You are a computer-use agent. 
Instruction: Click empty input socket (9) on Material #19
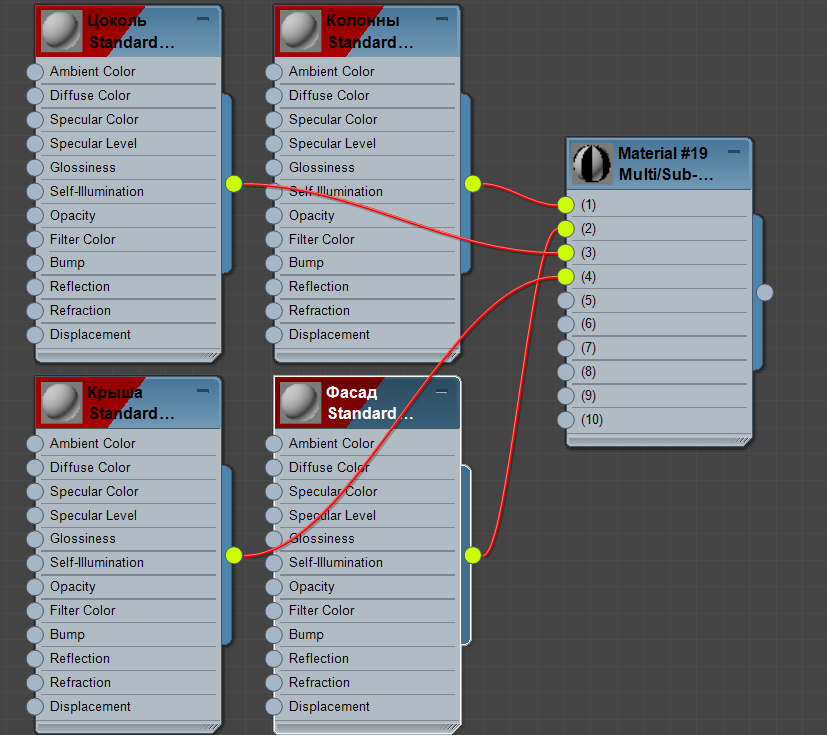coord(566,396)
